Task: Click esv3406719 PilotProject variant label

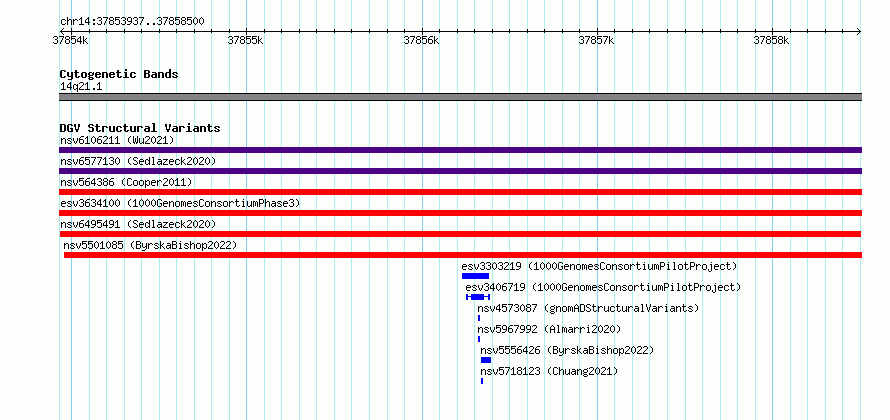Action: point(603,287)
